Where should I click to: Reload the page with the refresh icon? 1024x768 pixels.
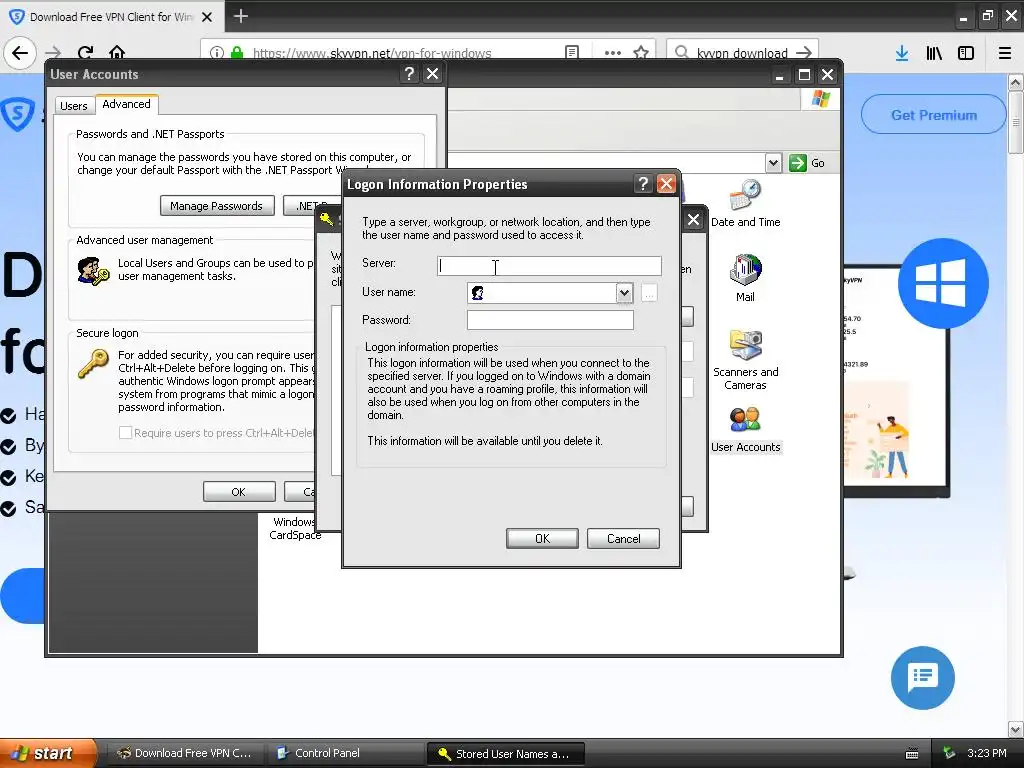pyautogui.click(x=86, y=53)
